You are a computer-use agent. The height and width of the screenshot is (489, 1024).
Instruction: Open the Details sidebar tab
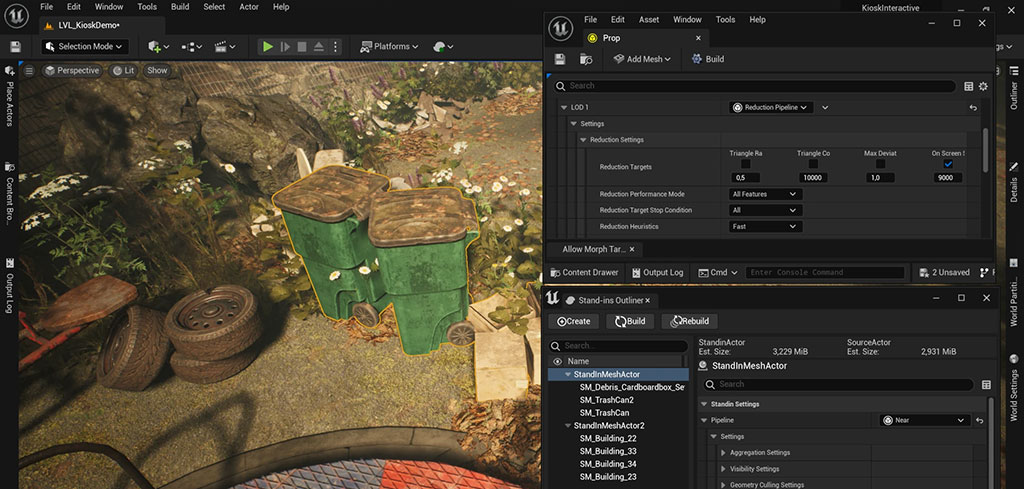(1014, 182)
